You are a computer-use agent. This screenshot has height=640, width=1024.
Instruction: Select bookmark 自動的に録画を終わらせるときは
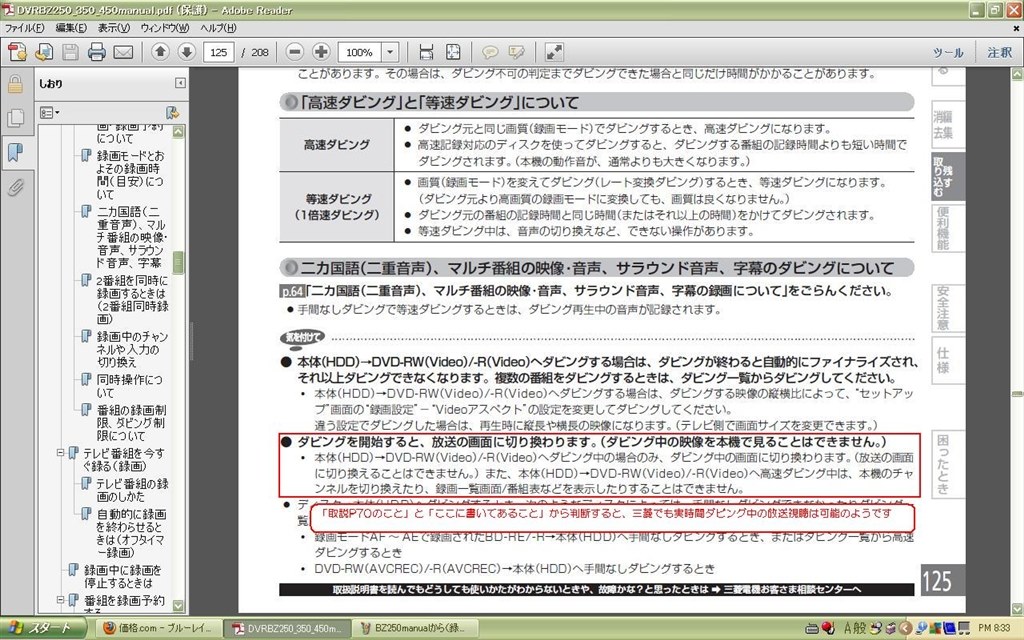tap(131, 533)
